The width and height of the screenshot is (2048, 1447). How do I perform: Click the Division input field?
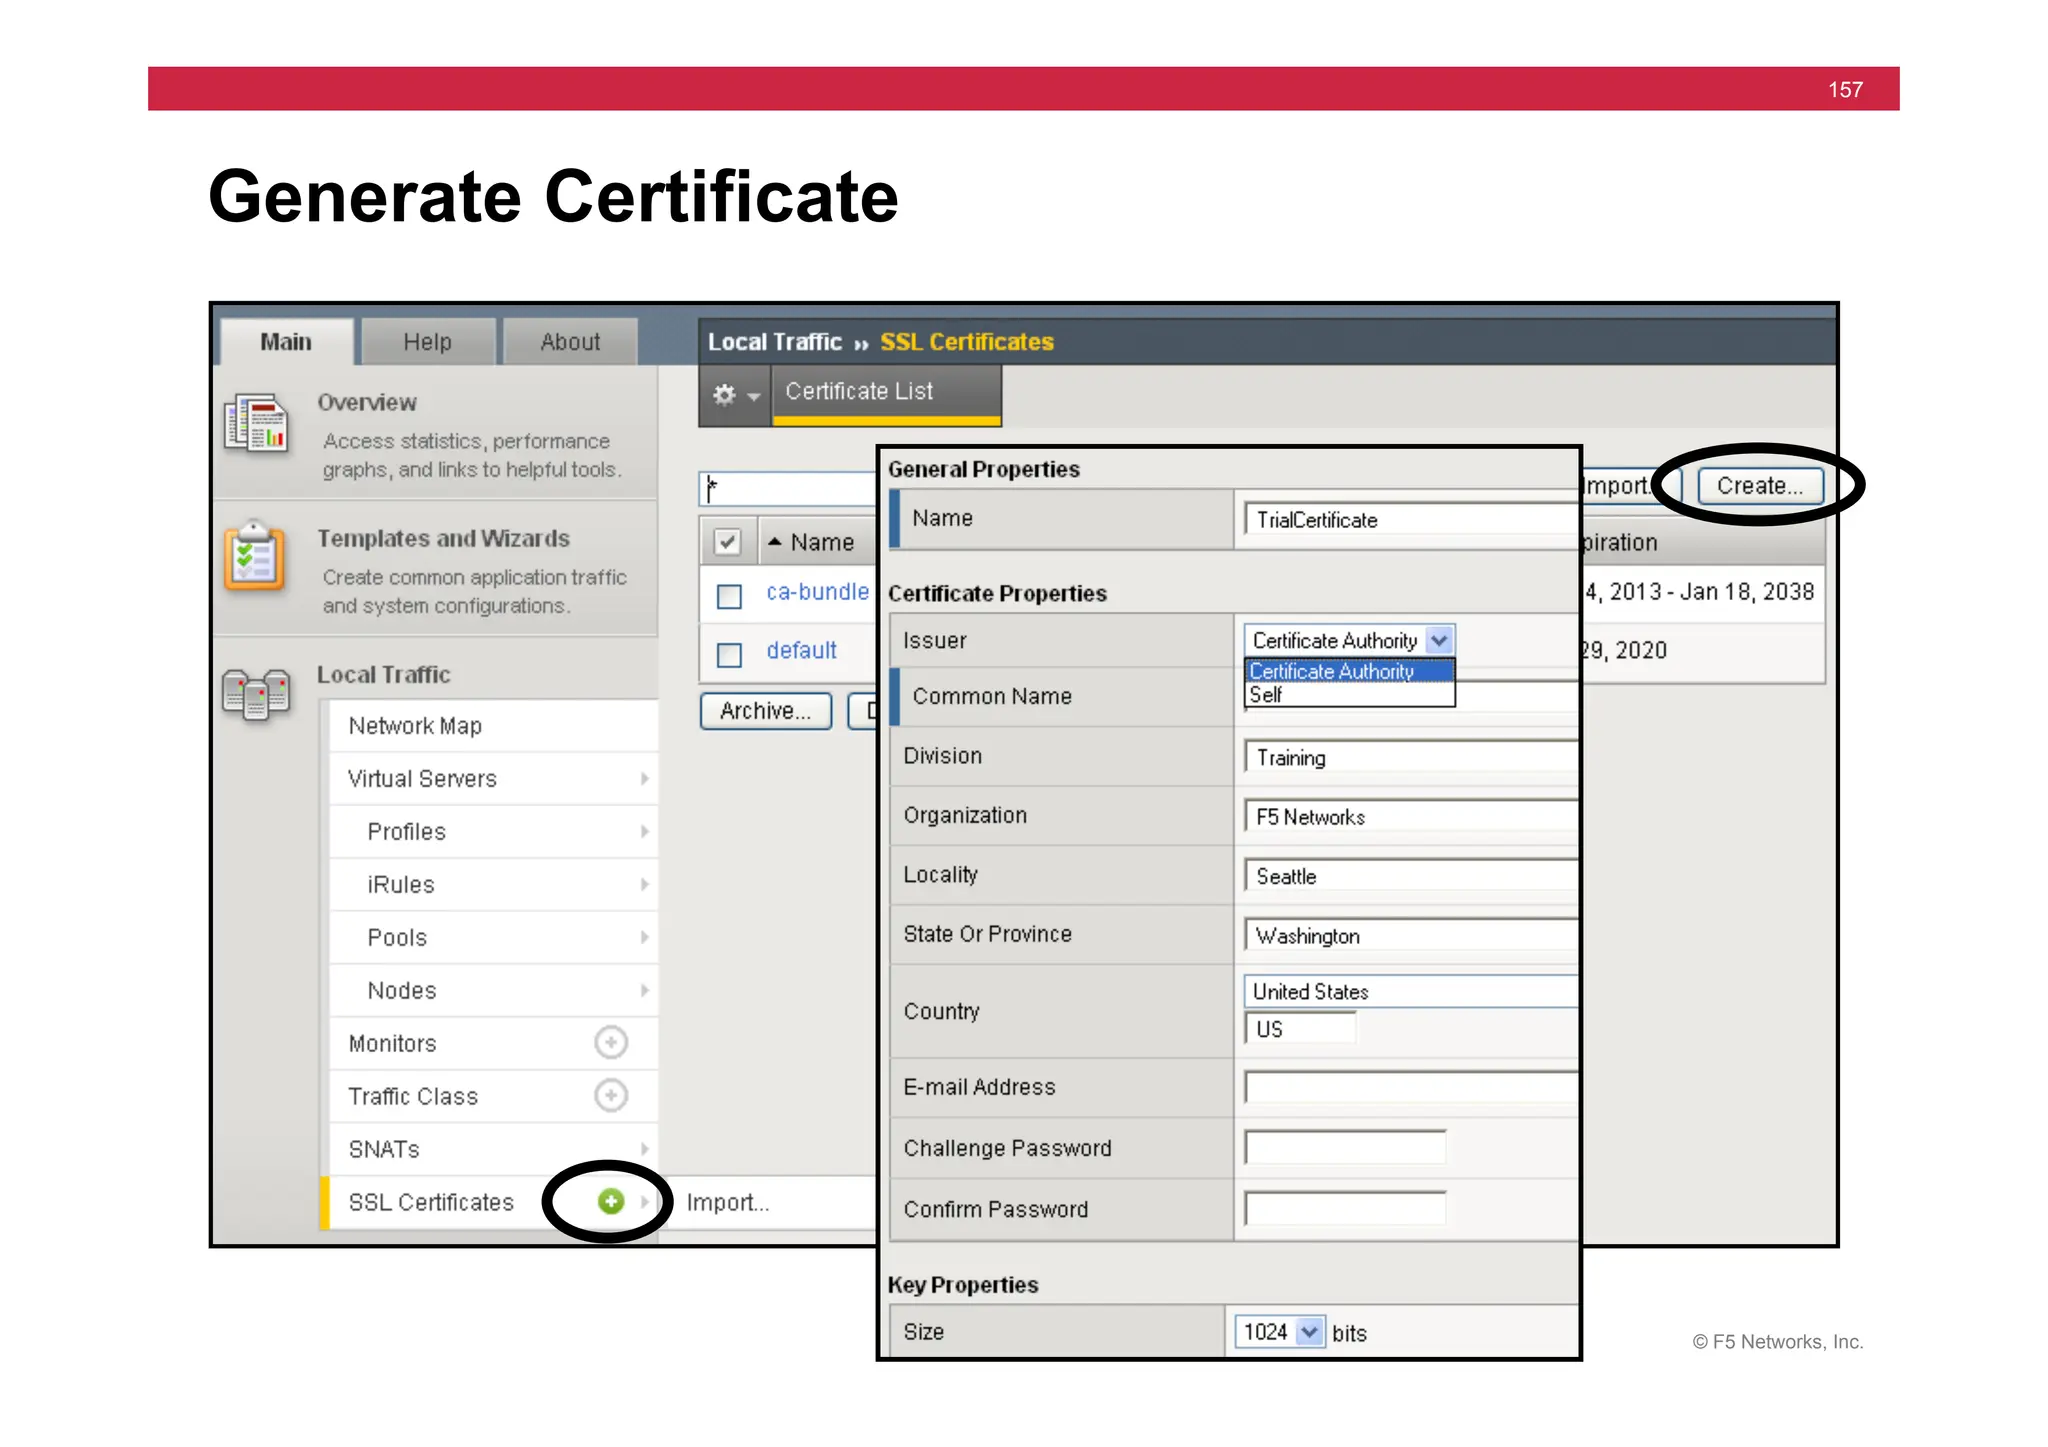(1411, 757)
